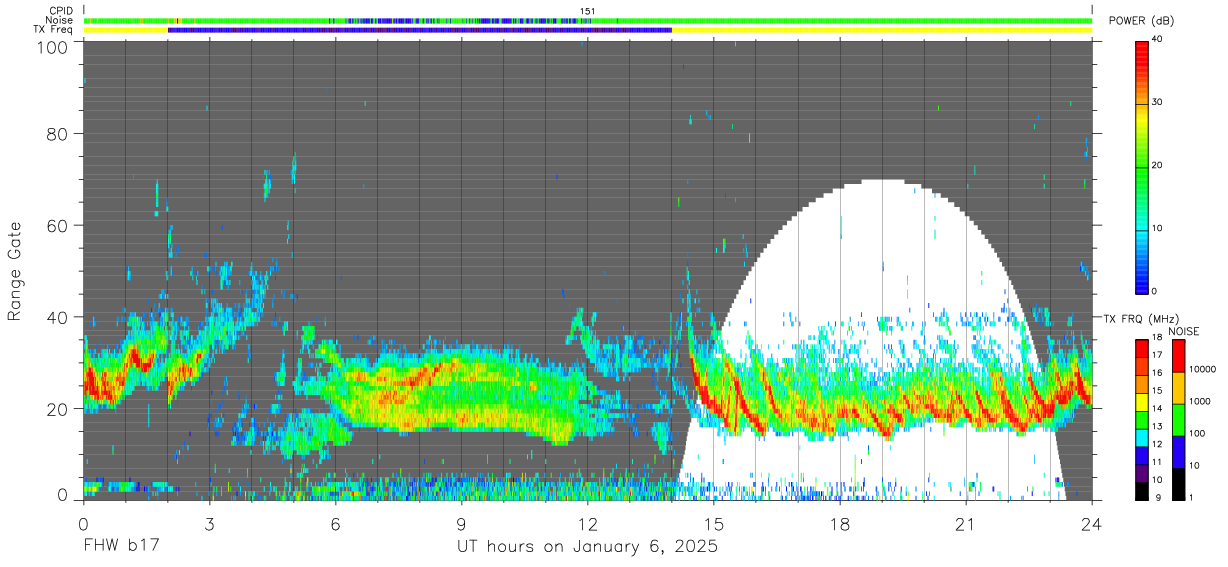Click the y-axis tick label 60
This screenshot has height=567, width=1228.
58,225
